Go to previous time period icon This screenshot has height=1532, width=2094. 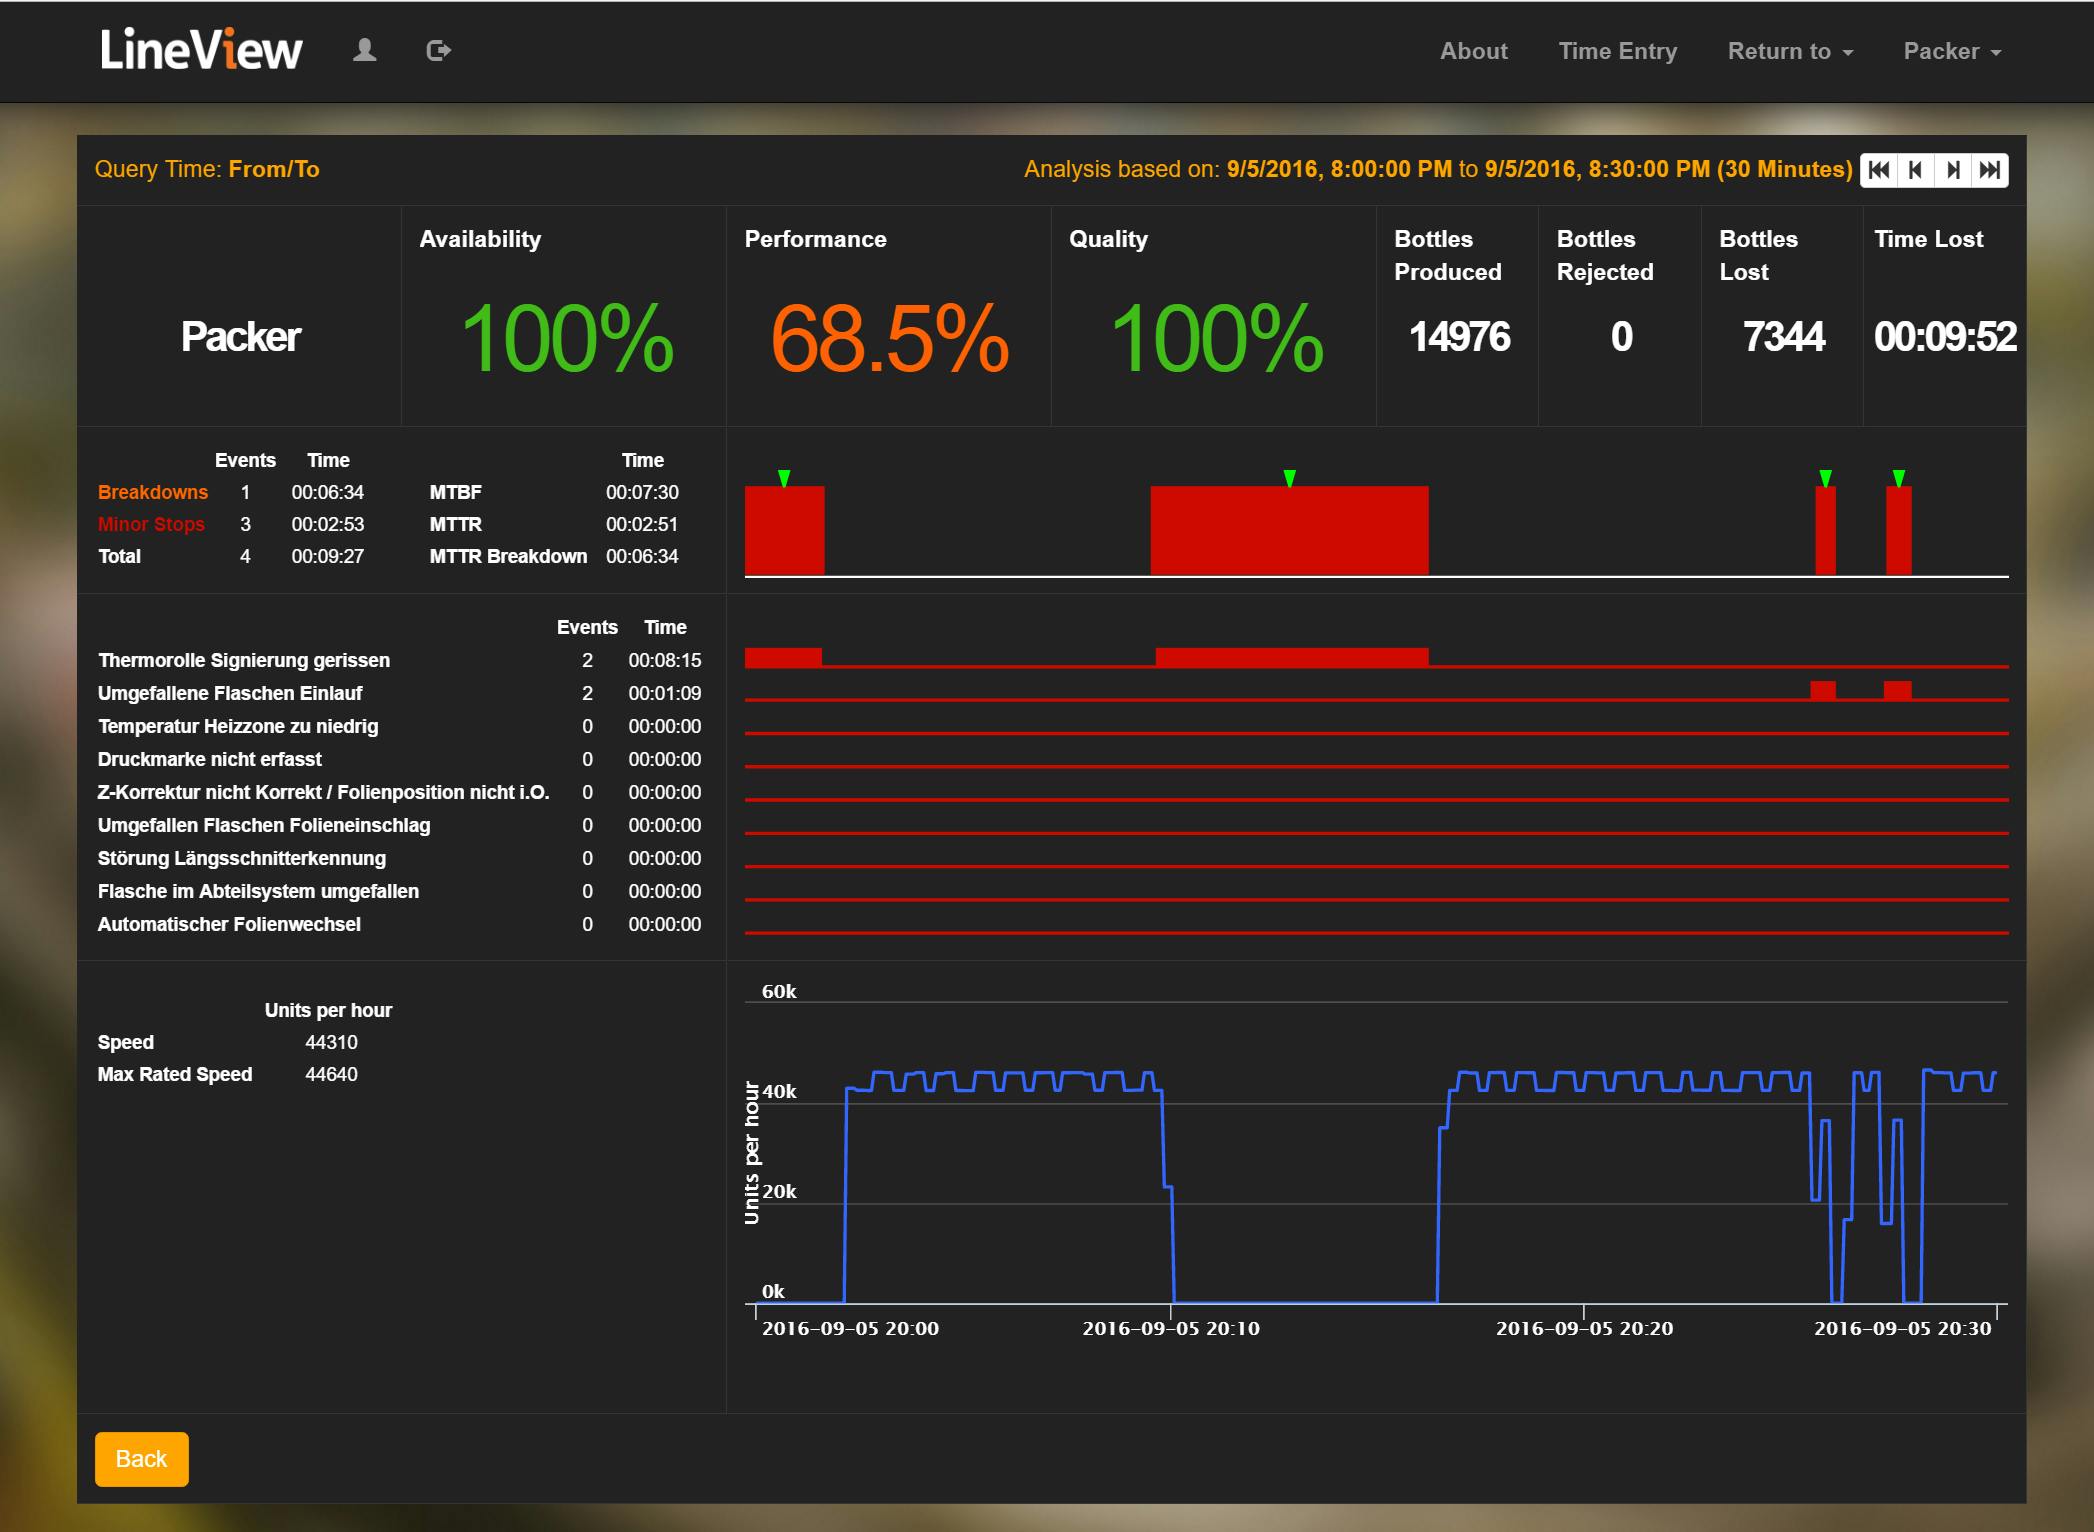click(x=1915, y=170)
